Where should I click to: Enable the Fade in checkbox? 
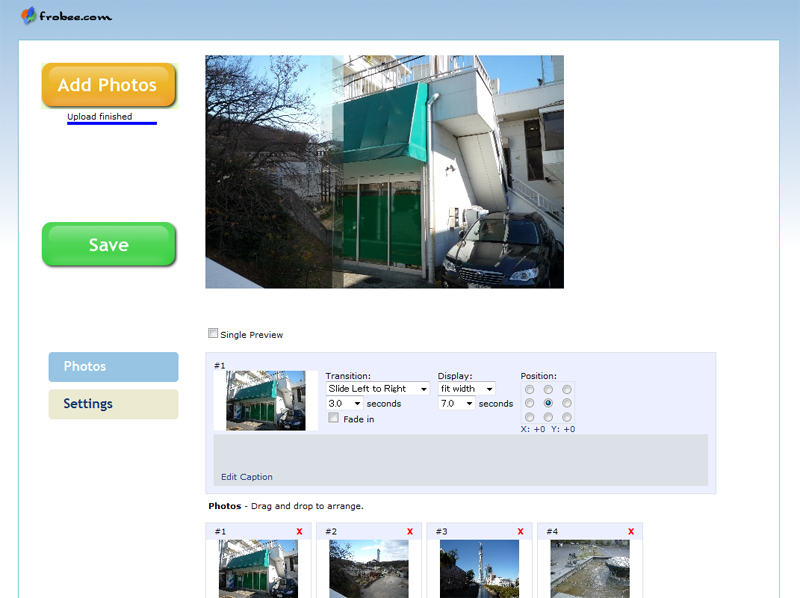coord(333,418)
